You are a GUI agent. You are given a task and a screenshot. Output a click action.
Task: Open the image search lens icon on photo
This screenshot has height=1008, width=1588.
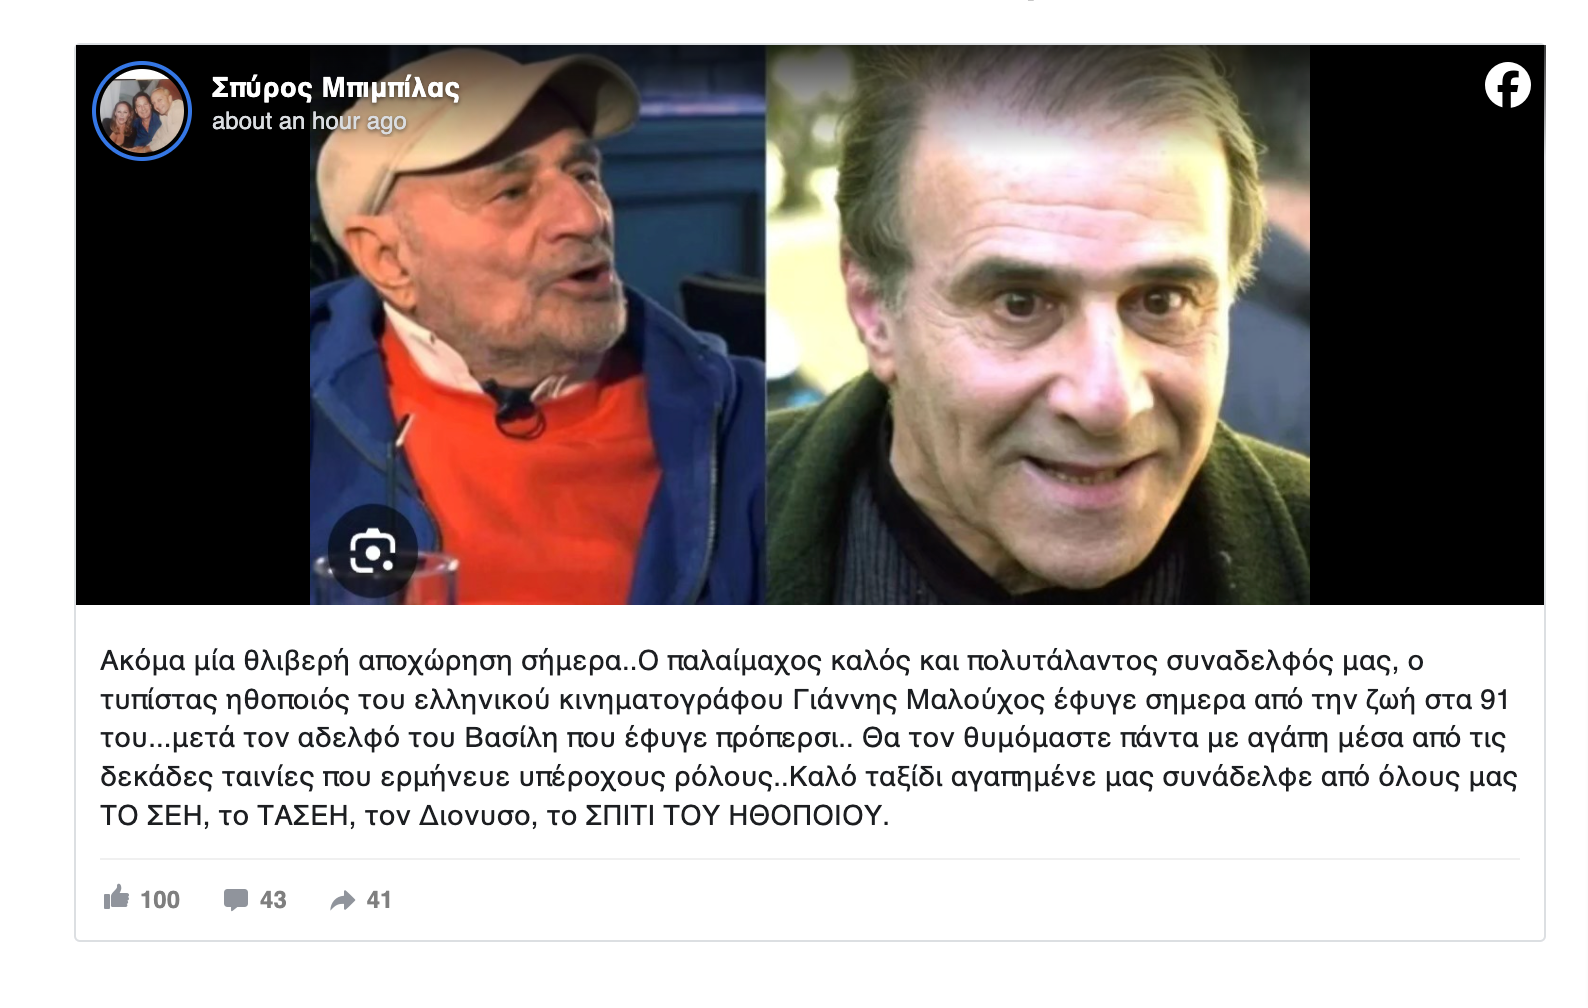pyautogui.click(x=373, y=551)
